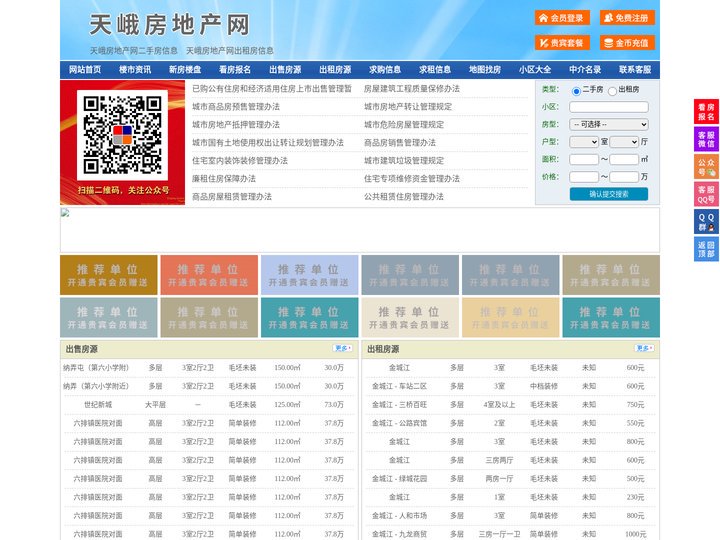This screenshot has height=540, width=720.
Task: Click the QR code image
Action: point(122,135)
